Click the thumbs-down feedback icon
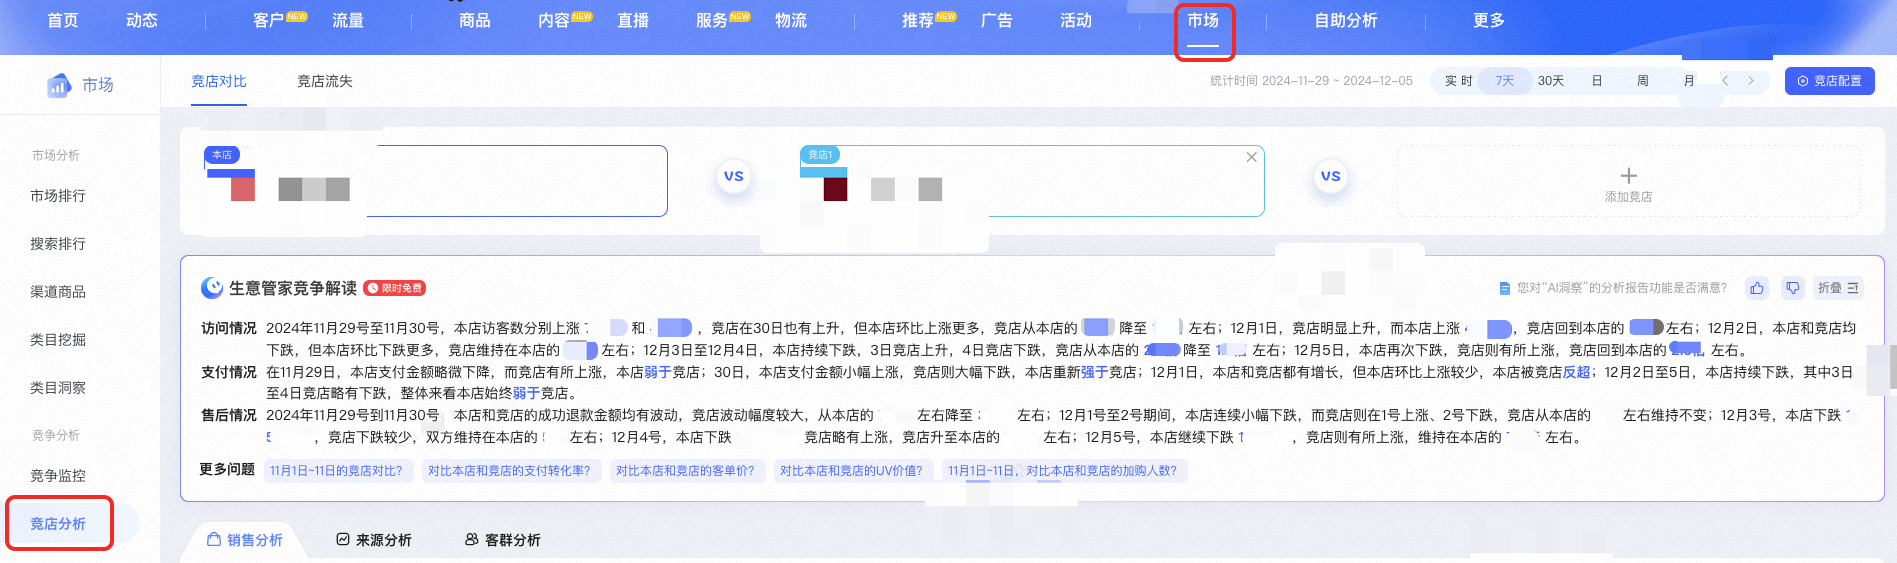 1793,288
